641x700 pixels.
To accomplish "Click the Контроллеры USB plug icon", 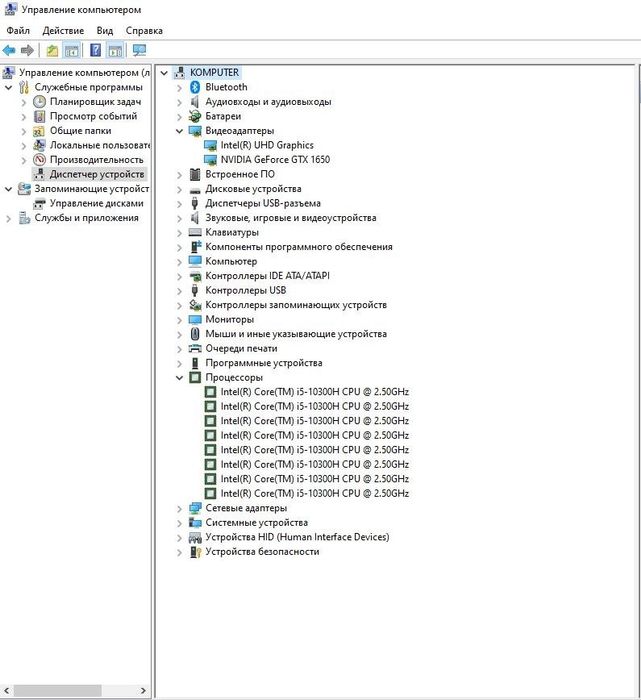I will pyautogui.click(x=195, y=290).
